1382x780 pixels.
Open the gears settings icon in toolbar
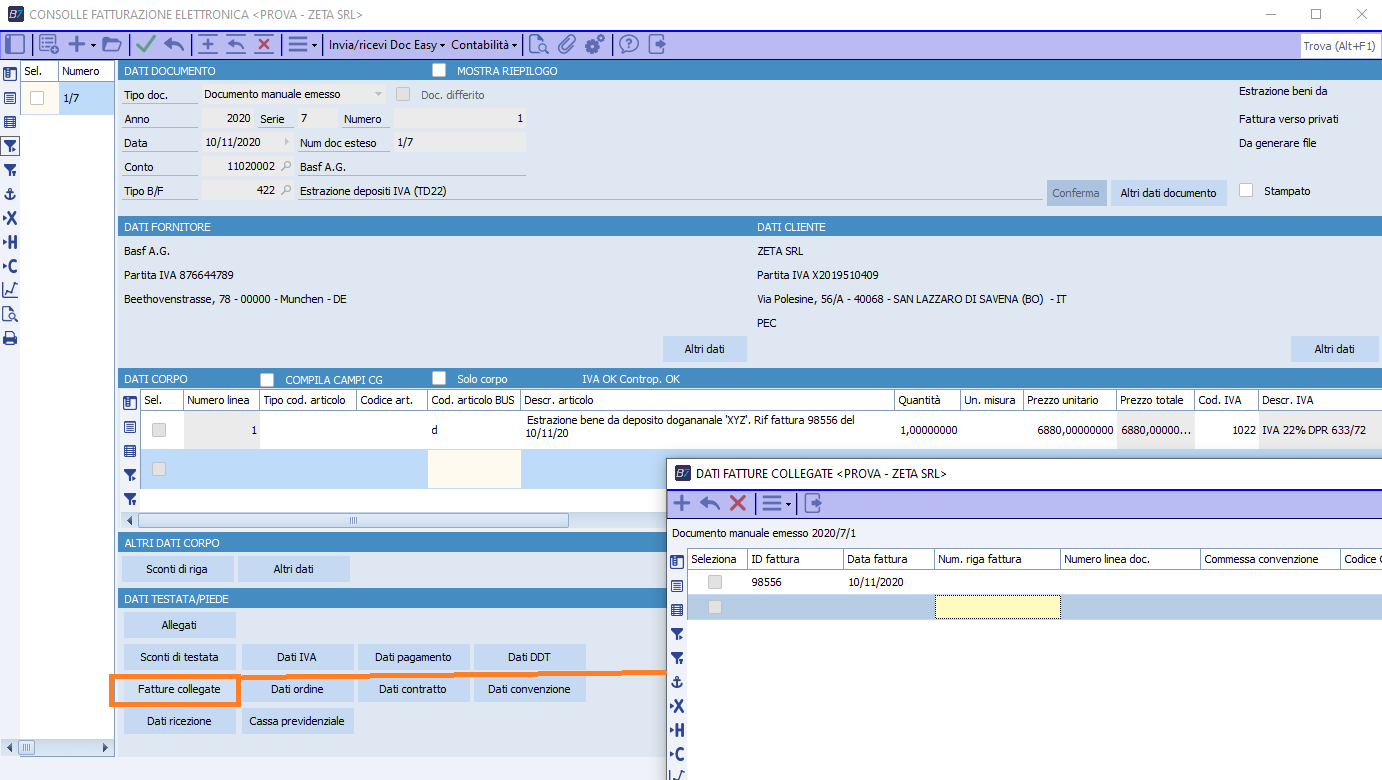coord(595,44)
